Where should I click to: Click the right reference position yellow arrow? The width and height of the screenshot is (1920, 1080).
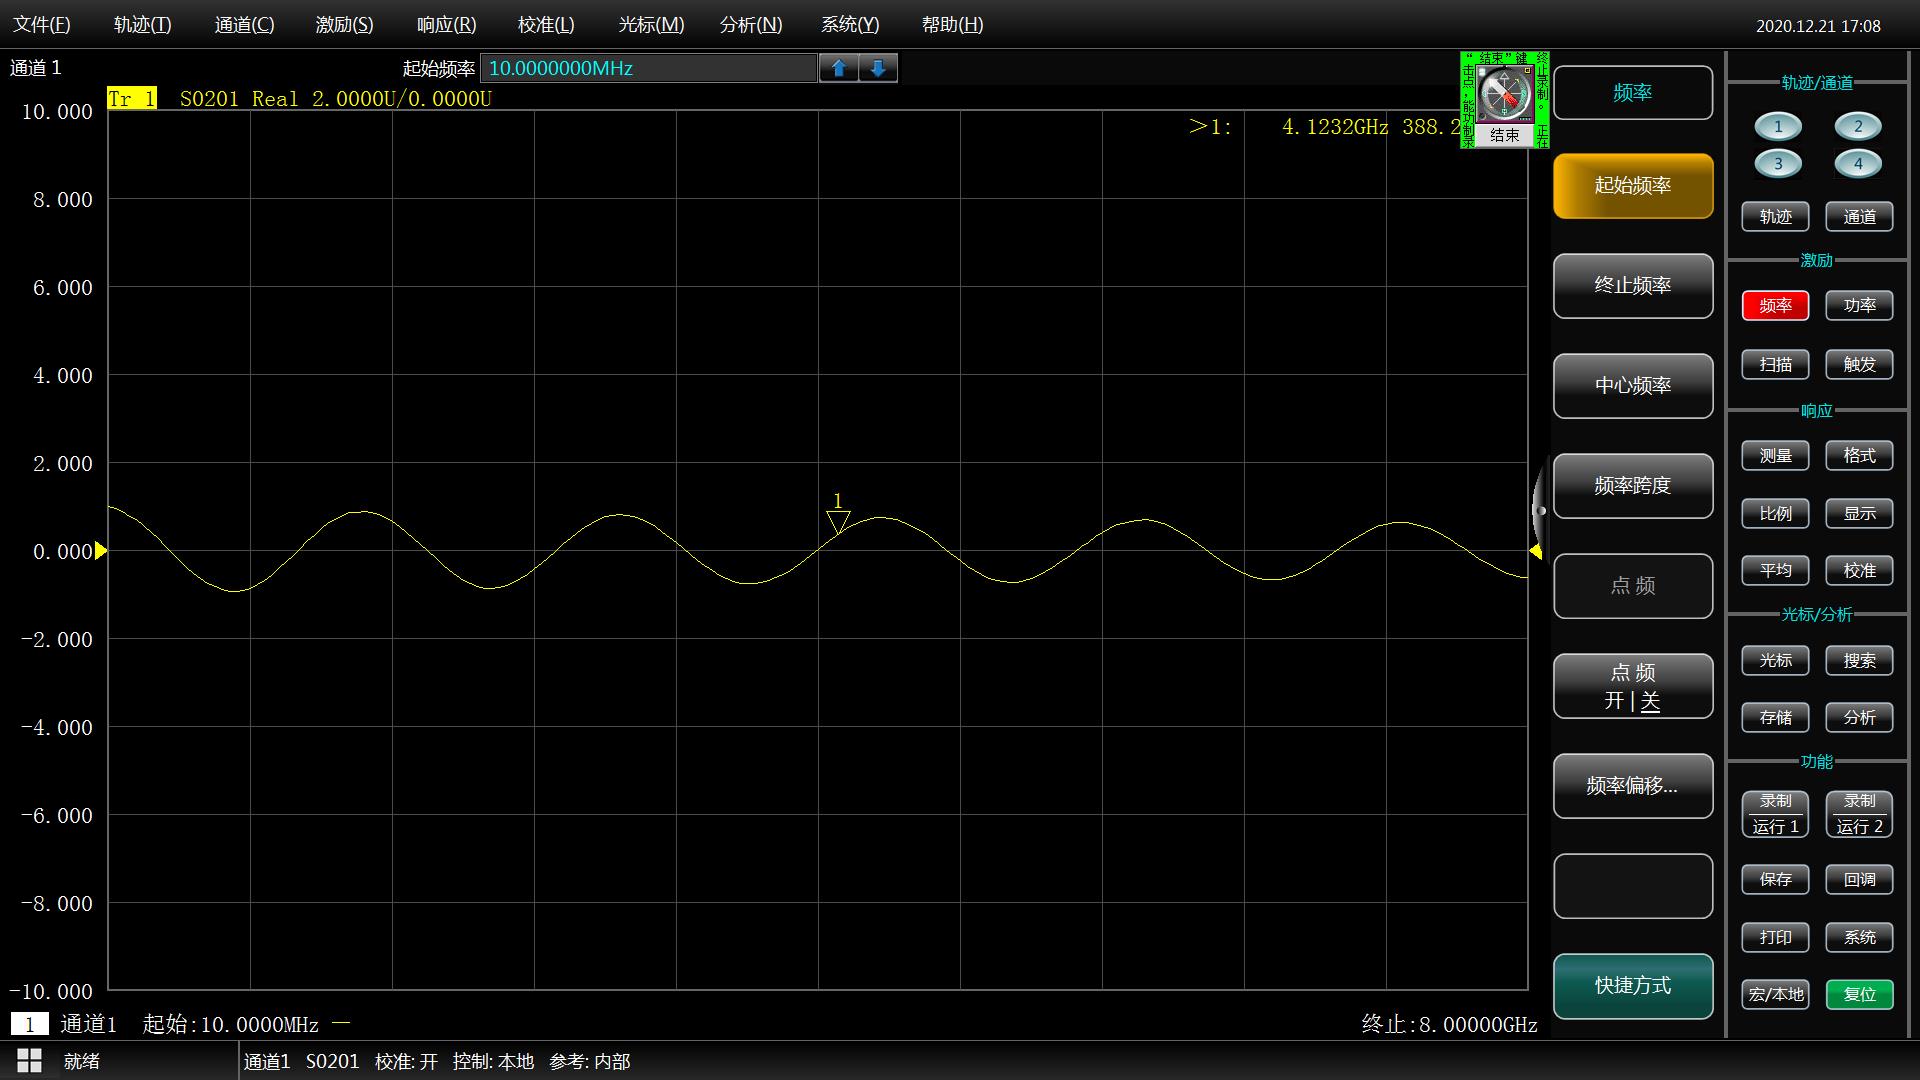[x=1535, y=551]
